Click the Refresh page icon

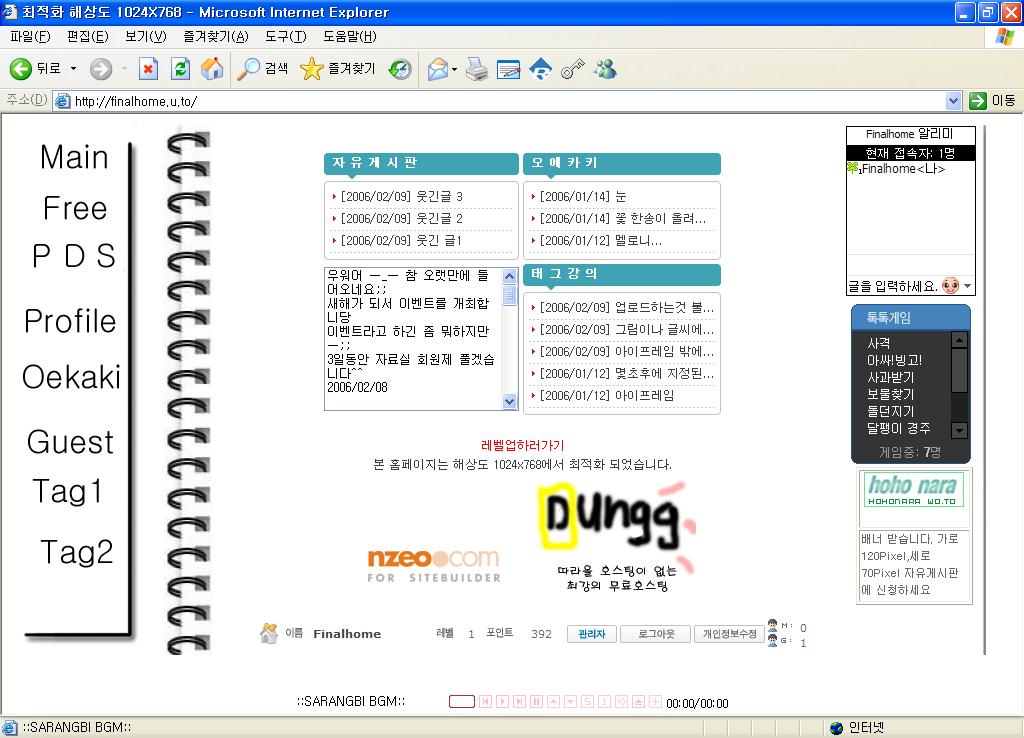point(180,69)
